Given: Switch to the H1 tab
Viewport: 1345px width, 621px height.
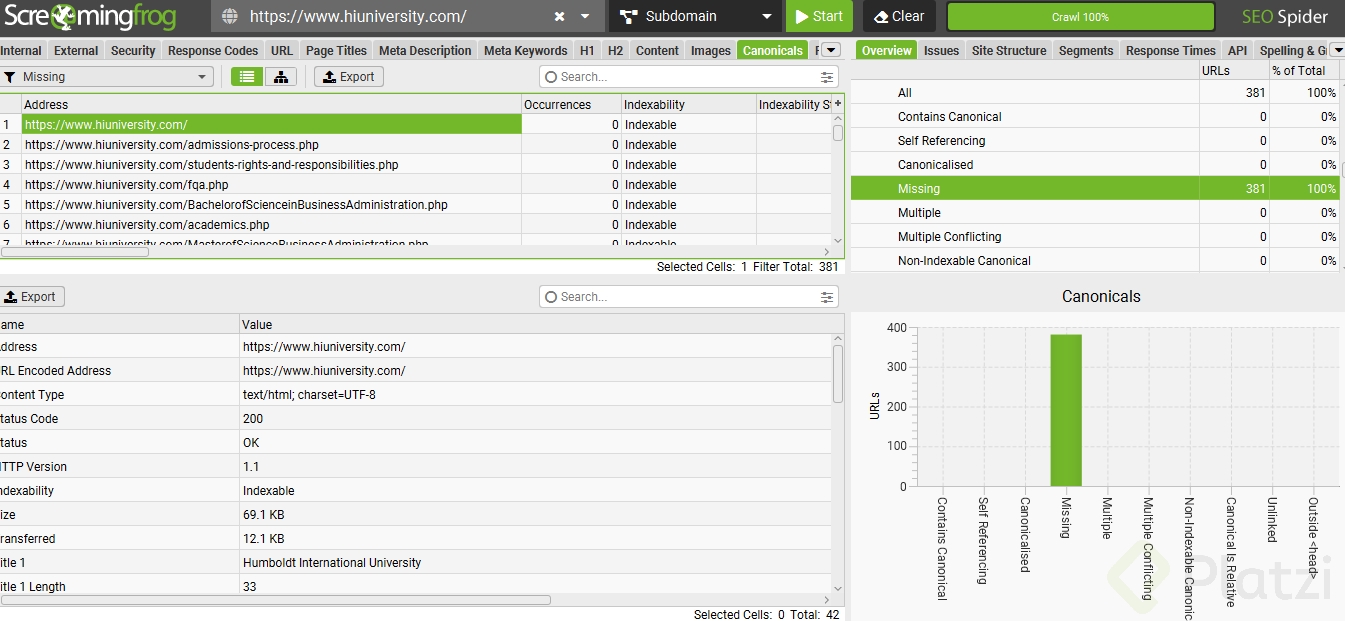Looking at the screenshot, I should [x=587, y=51].
